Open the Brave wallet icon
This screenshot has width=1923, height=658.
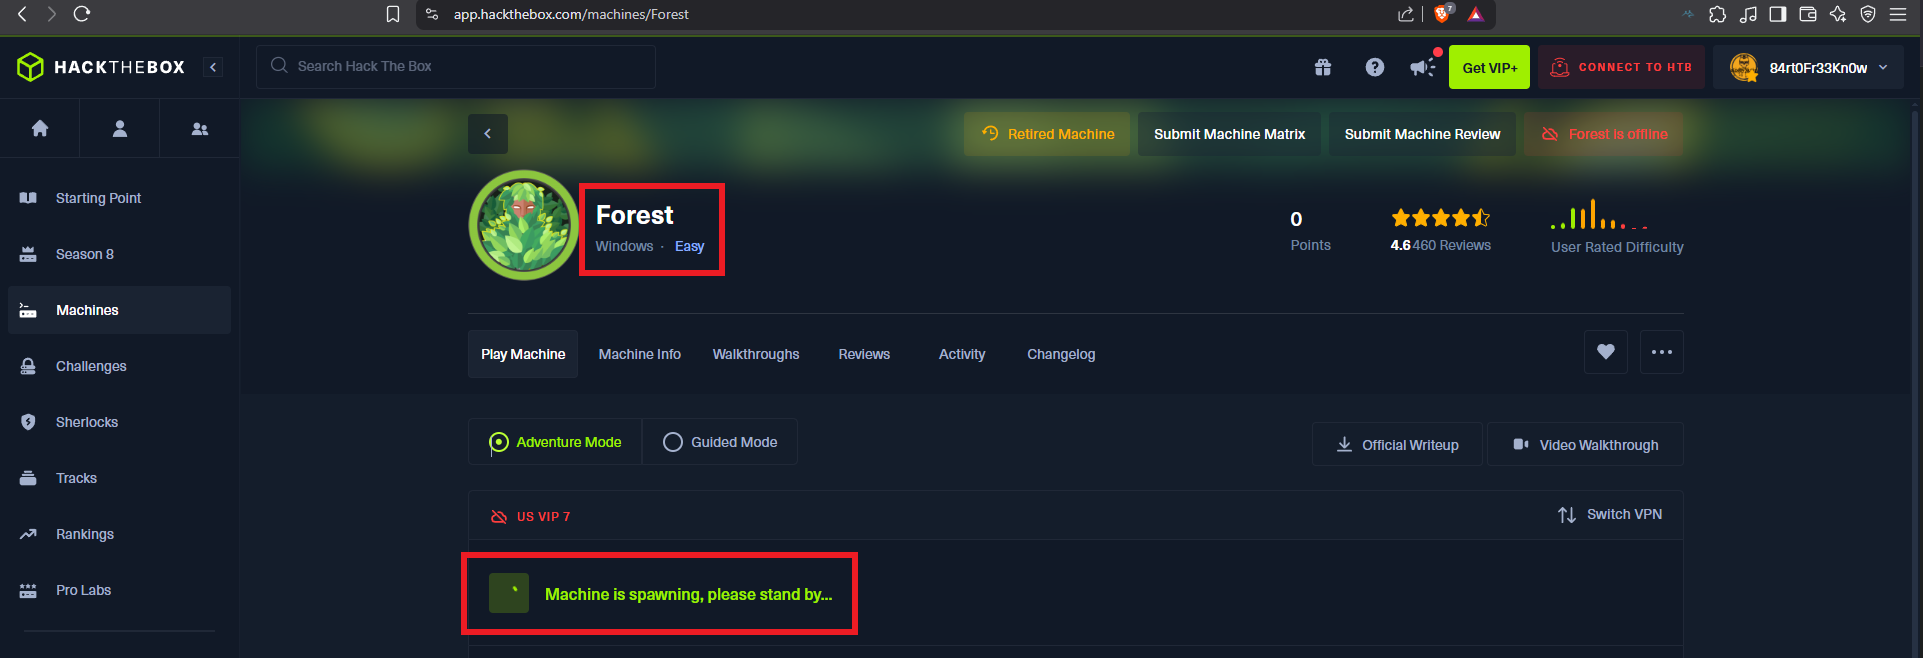click(1808, 14)
